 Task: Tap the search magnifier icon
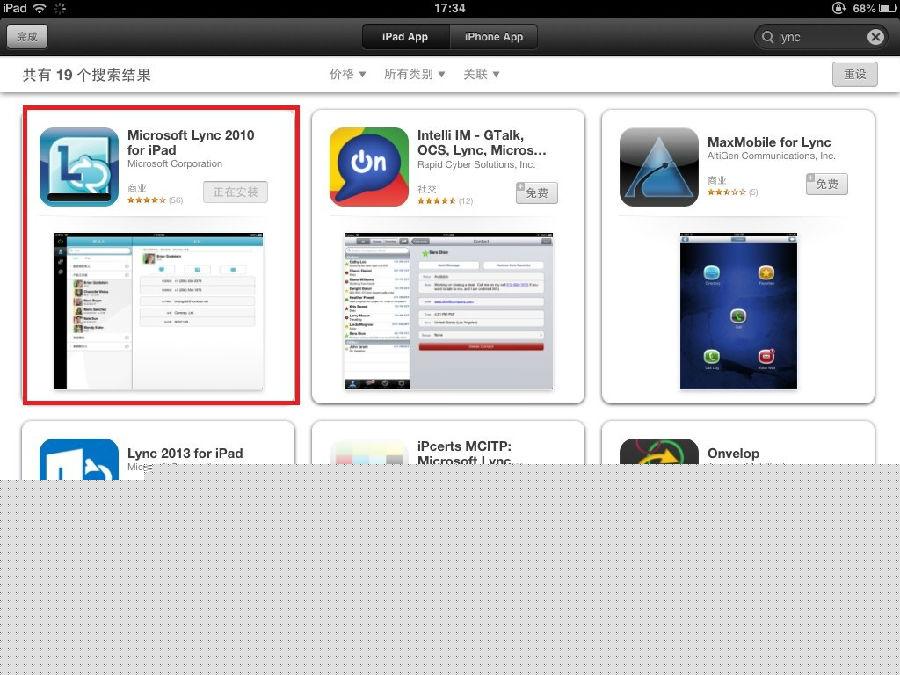point(767,37)
